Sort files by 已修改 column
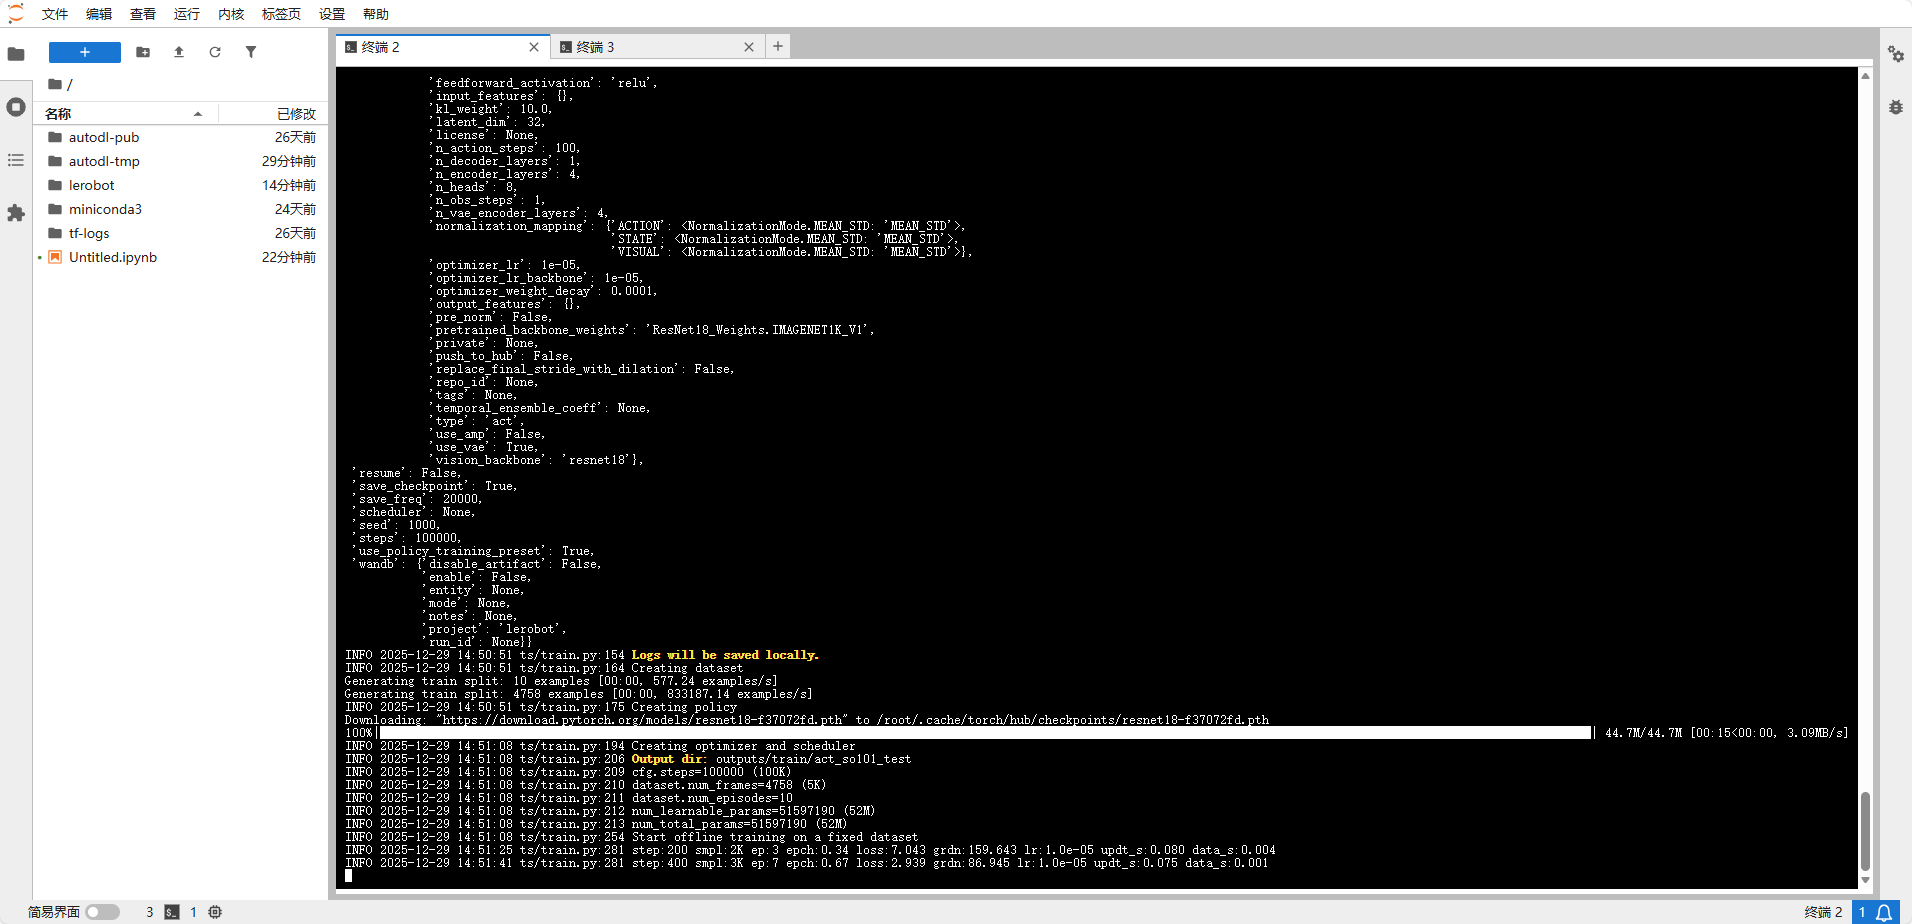 [296, 114]
